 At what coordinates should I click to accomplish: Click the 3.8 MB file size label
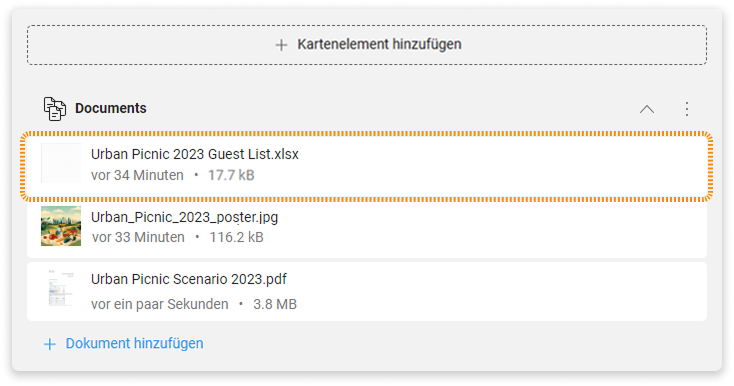[x=275, y=304]
